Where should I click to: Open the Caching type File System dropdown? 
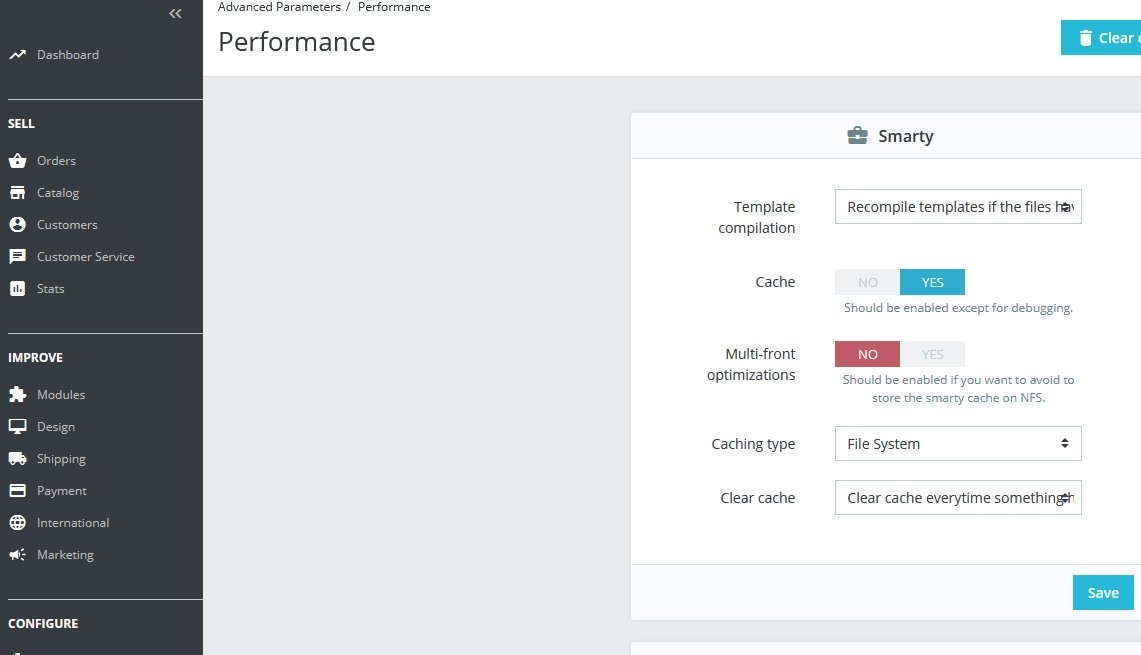pos(957,444)
